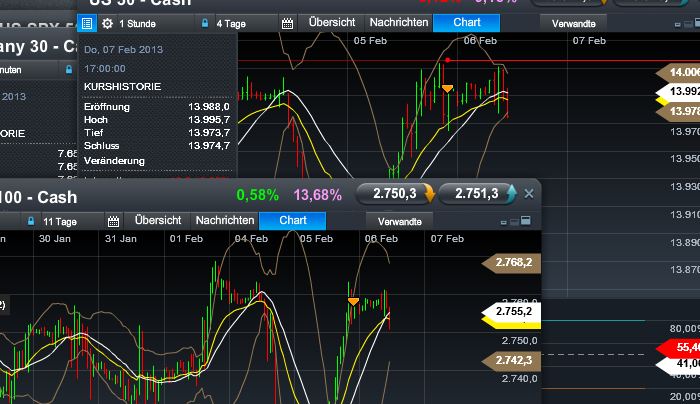
Task: Open calendar date picker in US 100 toolbar
Action: tap(113, 221)
